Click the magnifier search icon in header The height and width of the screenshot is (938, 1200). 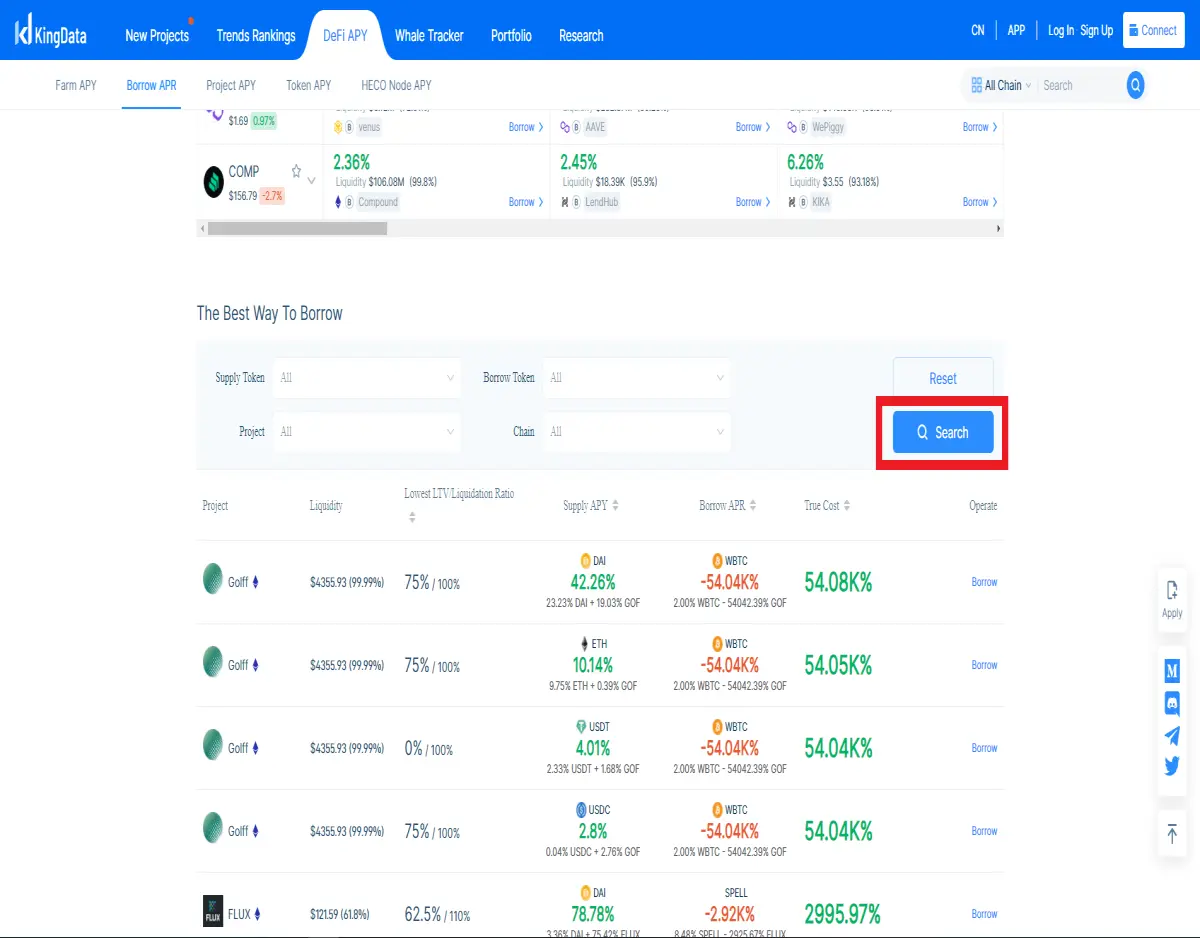click(x=1135, y=85)
